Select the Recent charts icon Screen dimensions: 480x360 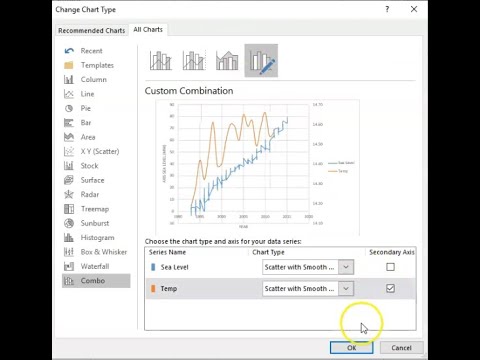pyautogui.click(x=69, y=51)
